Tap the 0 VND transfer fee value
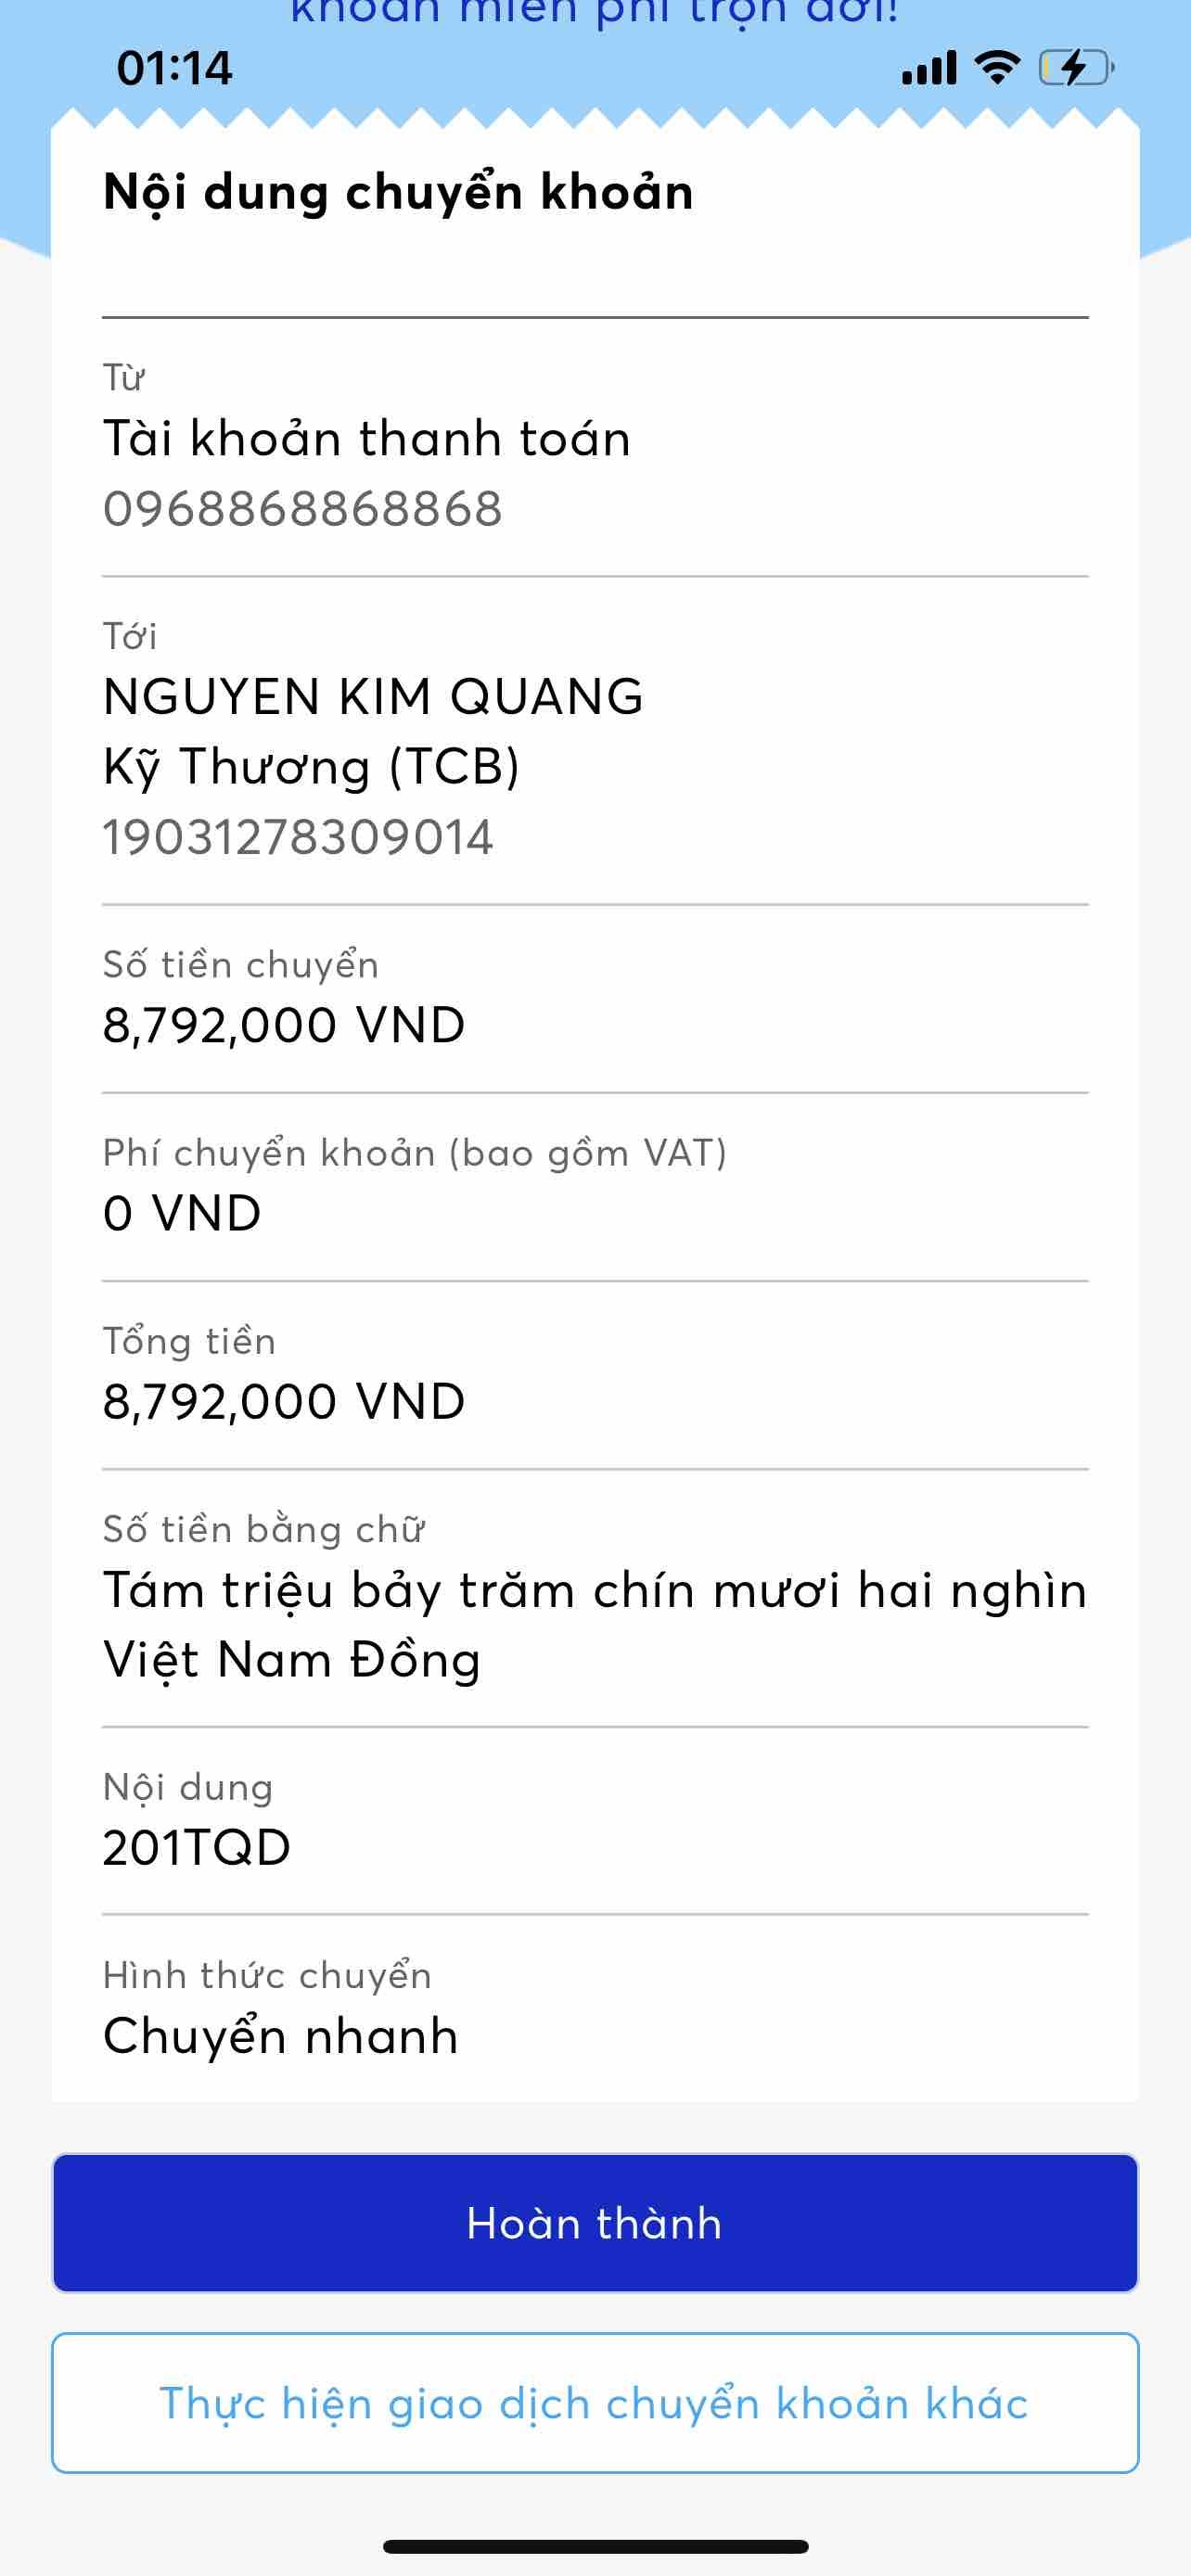The height and width of the screenshot is (2576, 1191). point(182,1213)
